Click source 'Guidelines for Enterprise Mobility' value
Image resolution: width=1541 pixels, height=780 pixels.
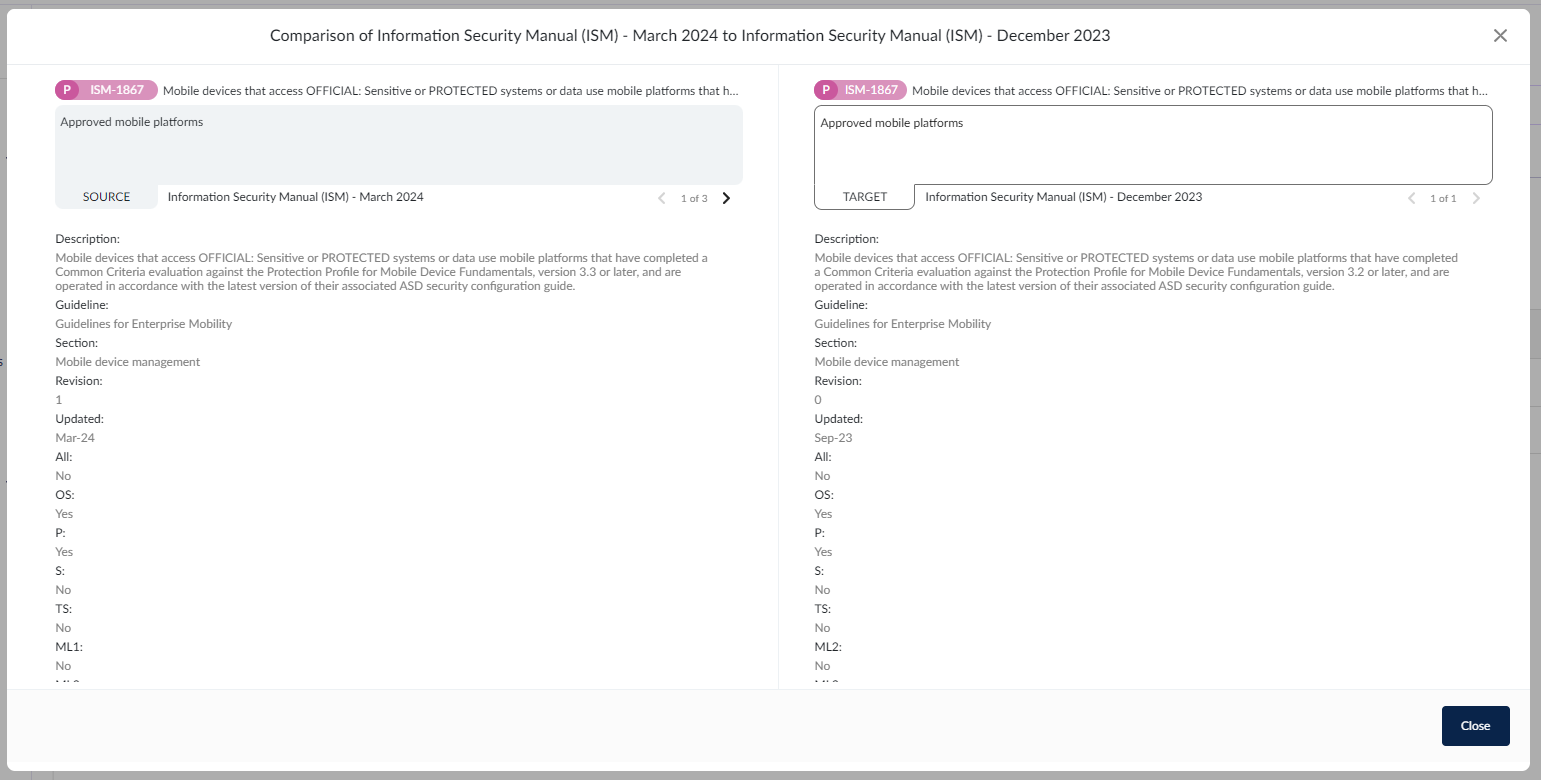[x=144, y=324]
